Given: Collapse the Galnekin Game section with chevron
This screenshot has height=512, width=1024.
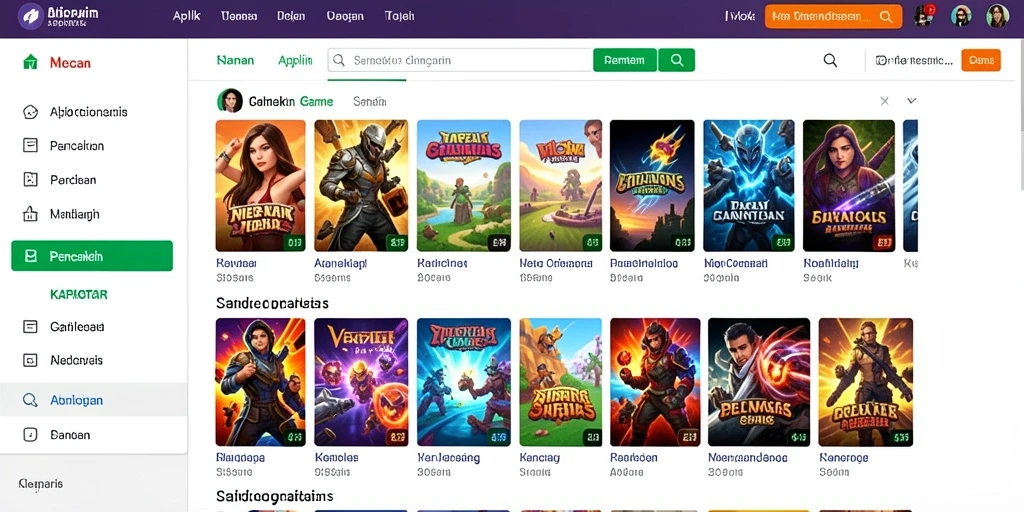Looking at the screenshot, I should 912,101.
